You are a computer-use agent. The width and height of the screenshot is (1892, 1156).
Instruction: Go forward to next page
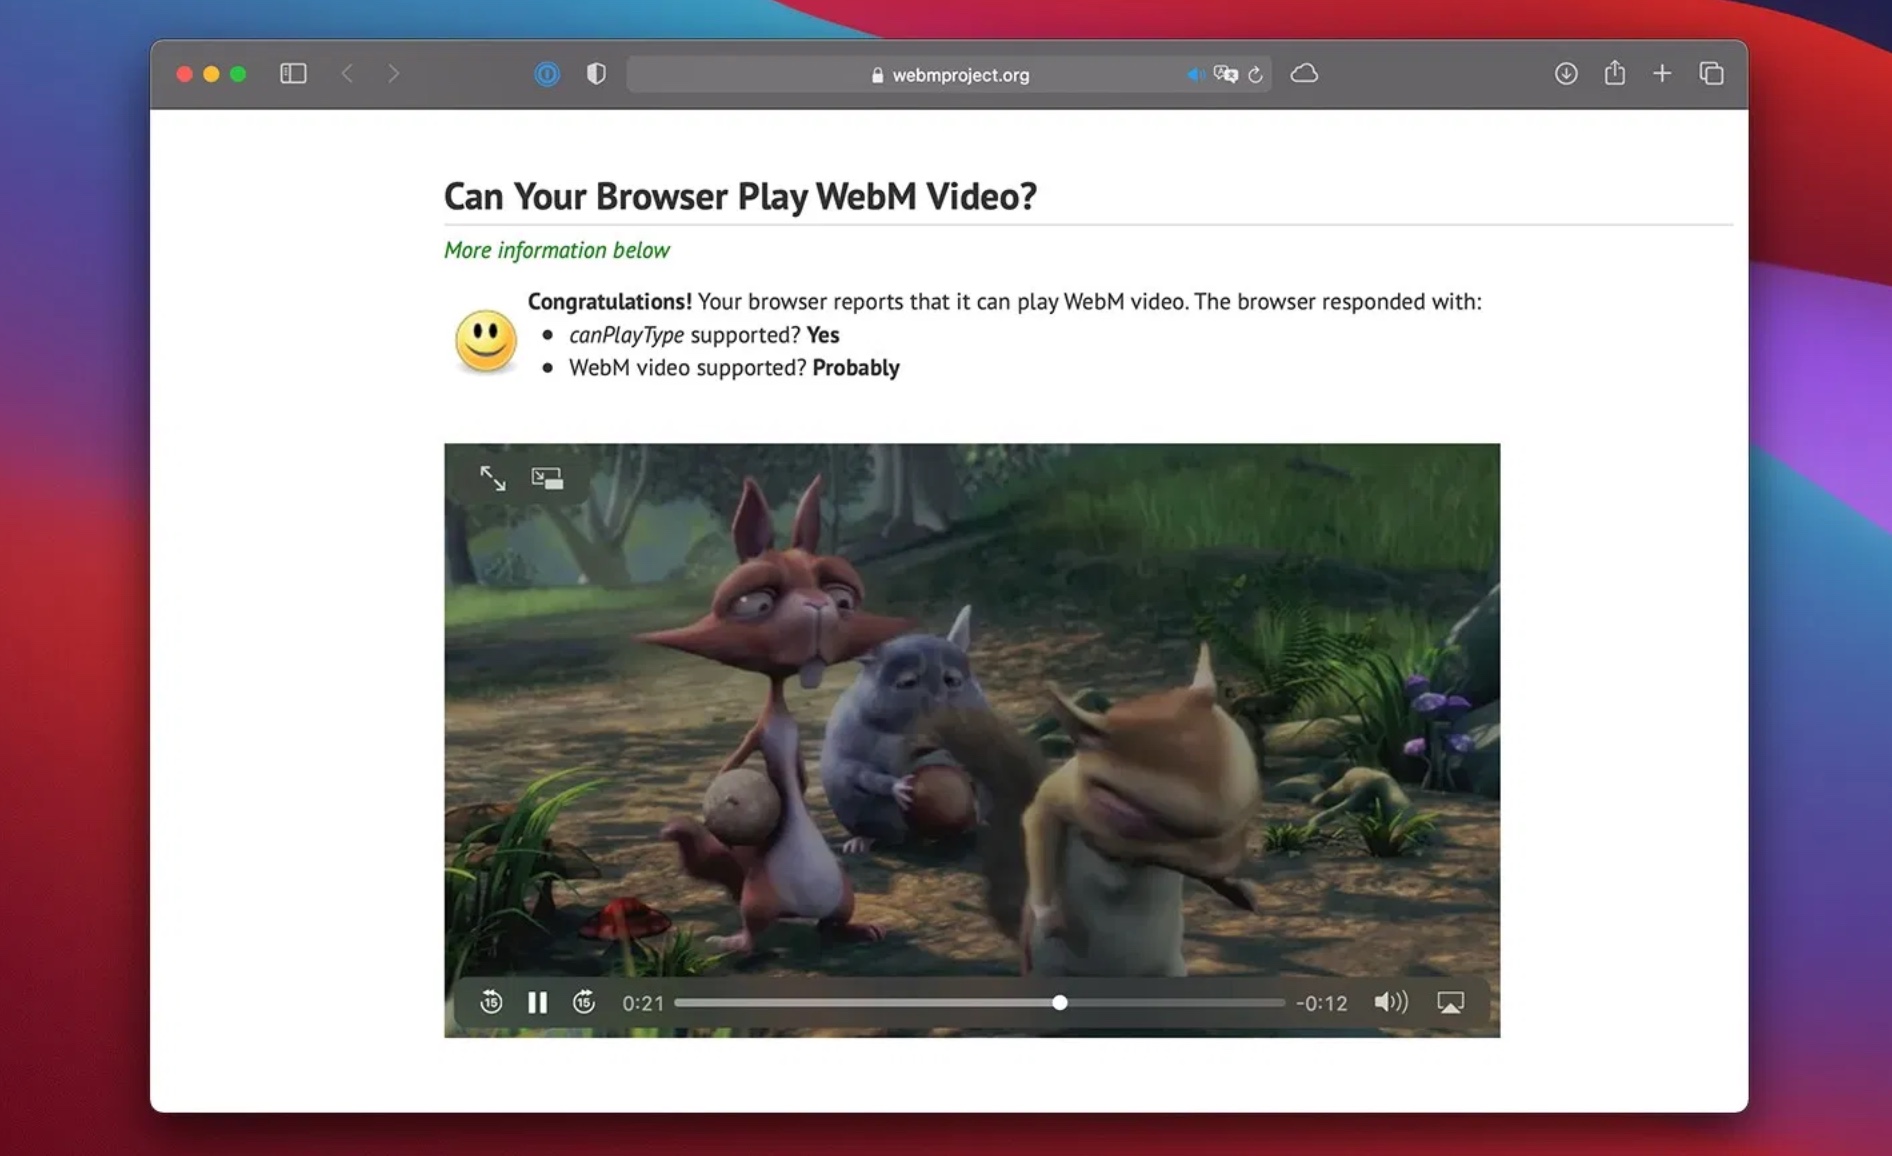pos(394,74)
